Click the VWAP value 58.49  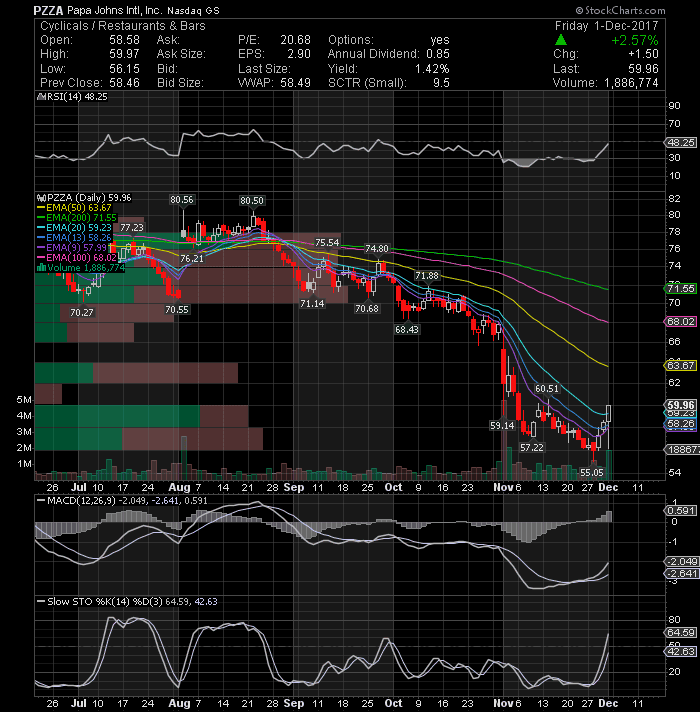(296, 83)
